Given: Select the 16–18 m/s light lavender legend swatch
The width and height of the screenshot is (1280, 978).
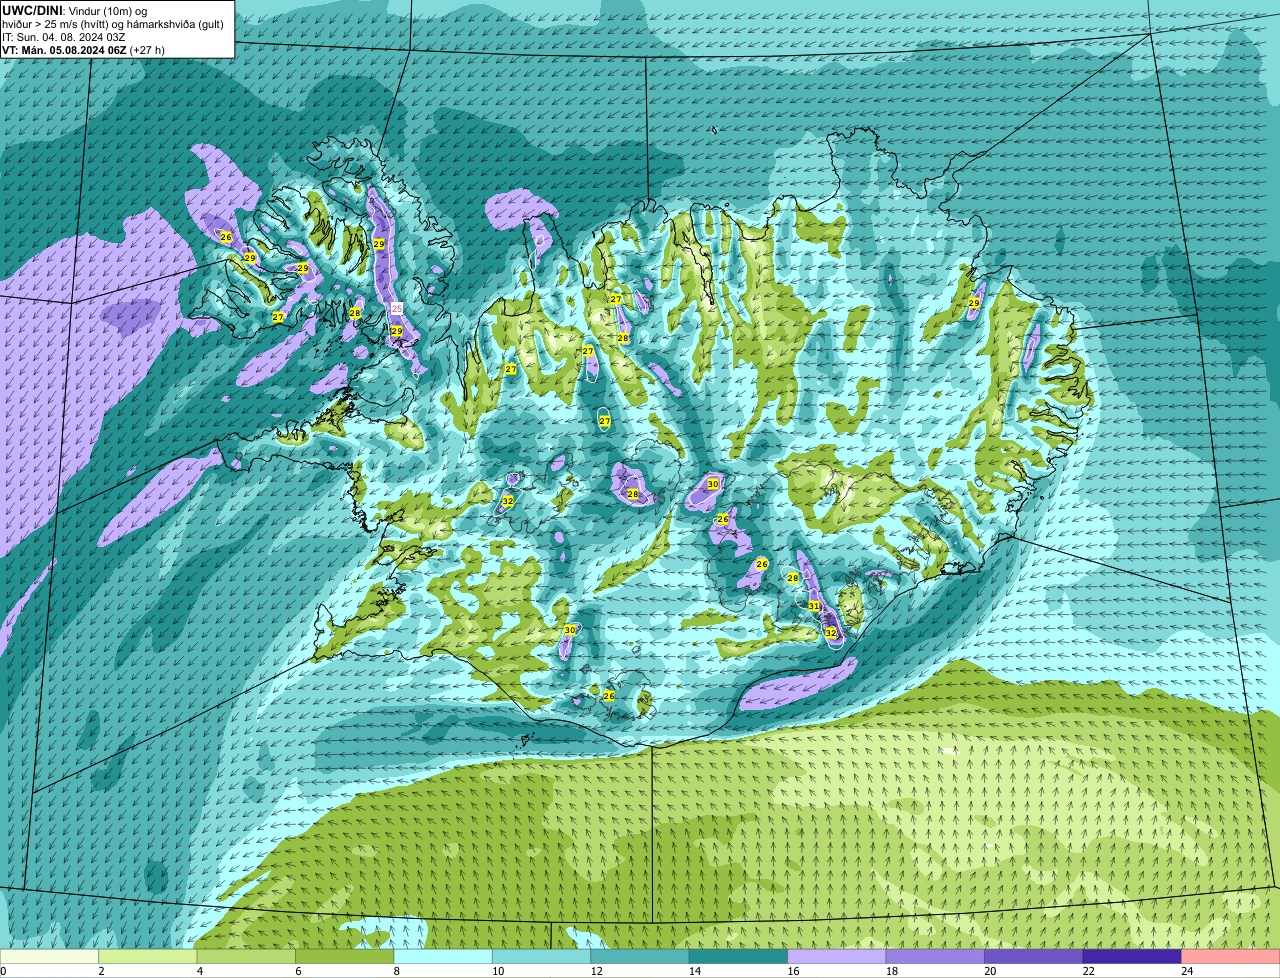Looking at the screenshot, I should tap(837, 956).
